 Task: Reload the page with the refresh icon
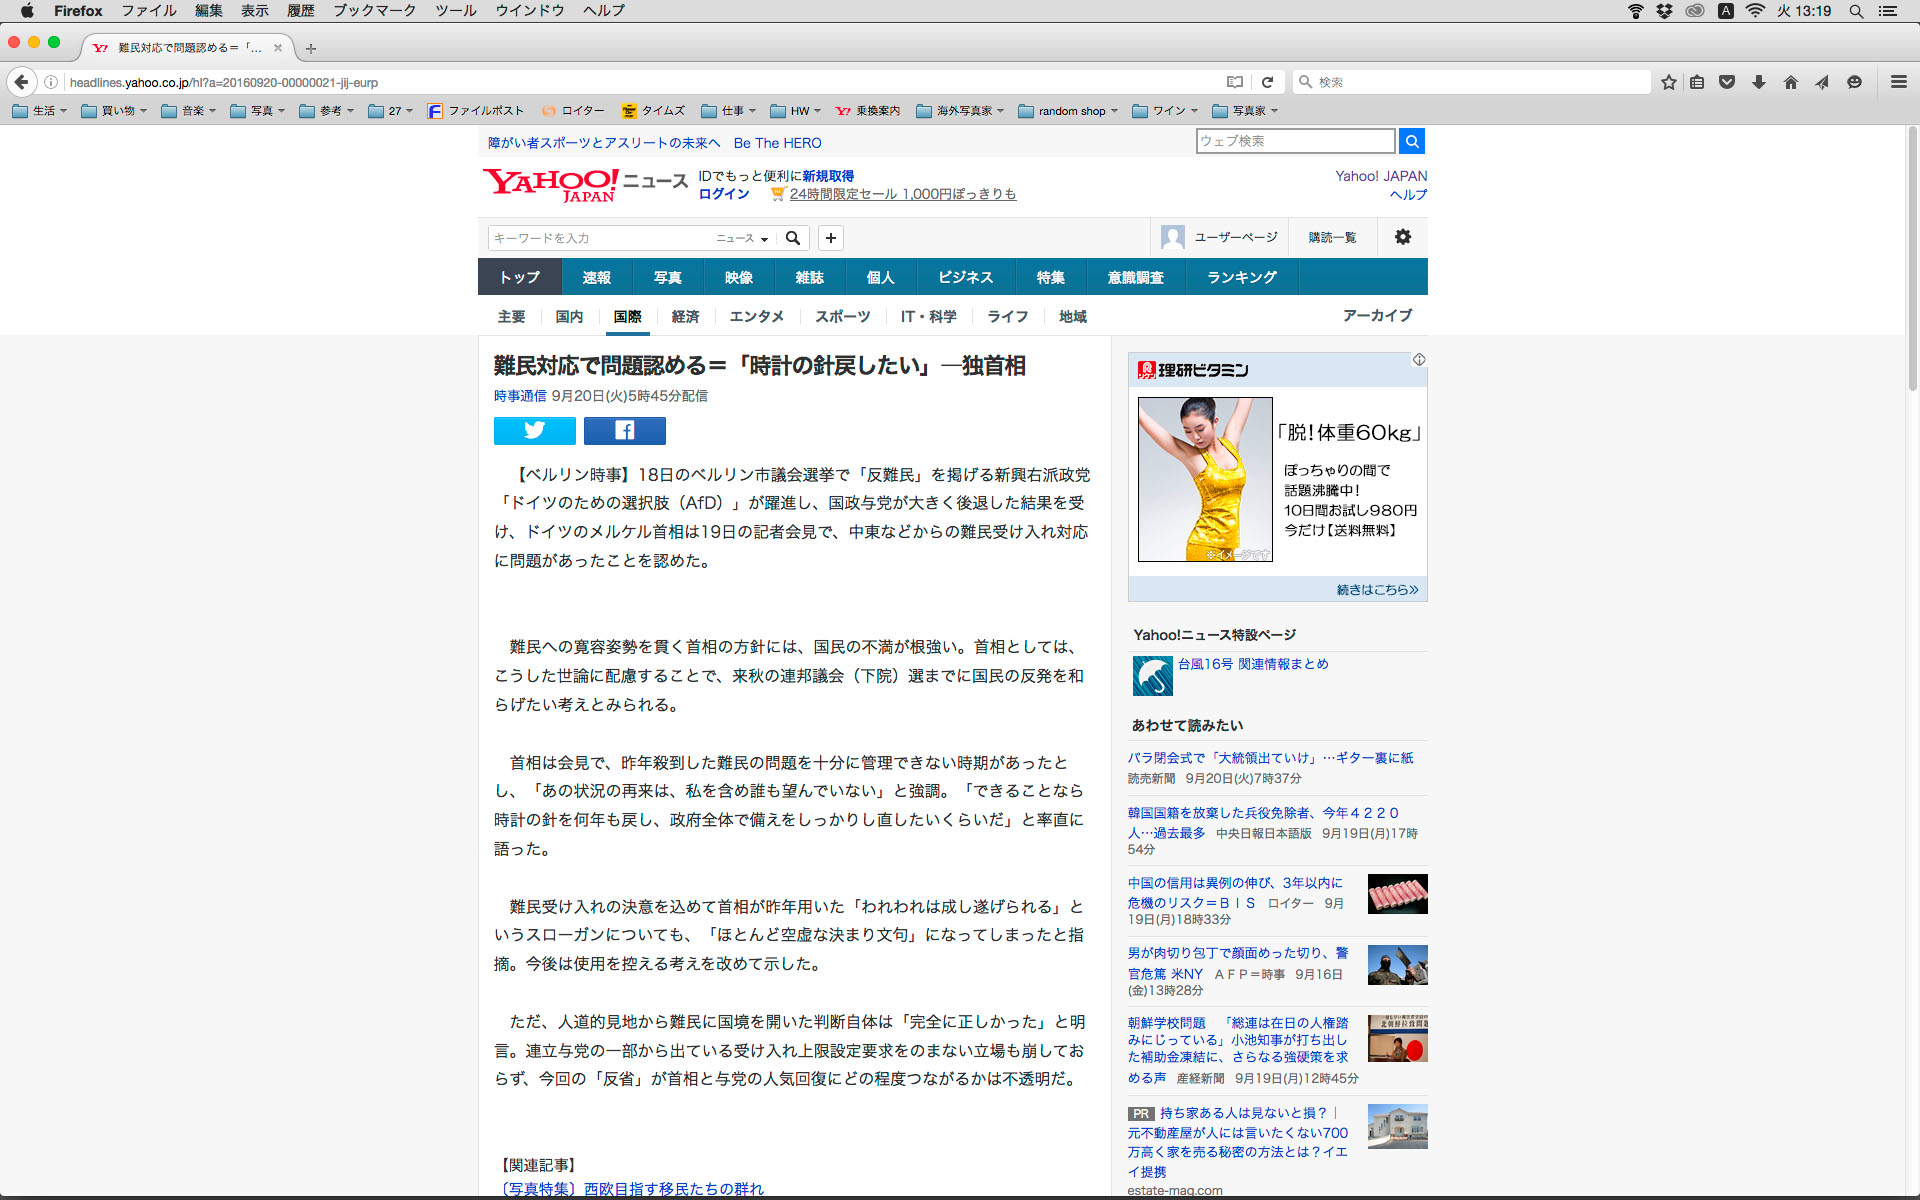click(x=1267, y=82)
